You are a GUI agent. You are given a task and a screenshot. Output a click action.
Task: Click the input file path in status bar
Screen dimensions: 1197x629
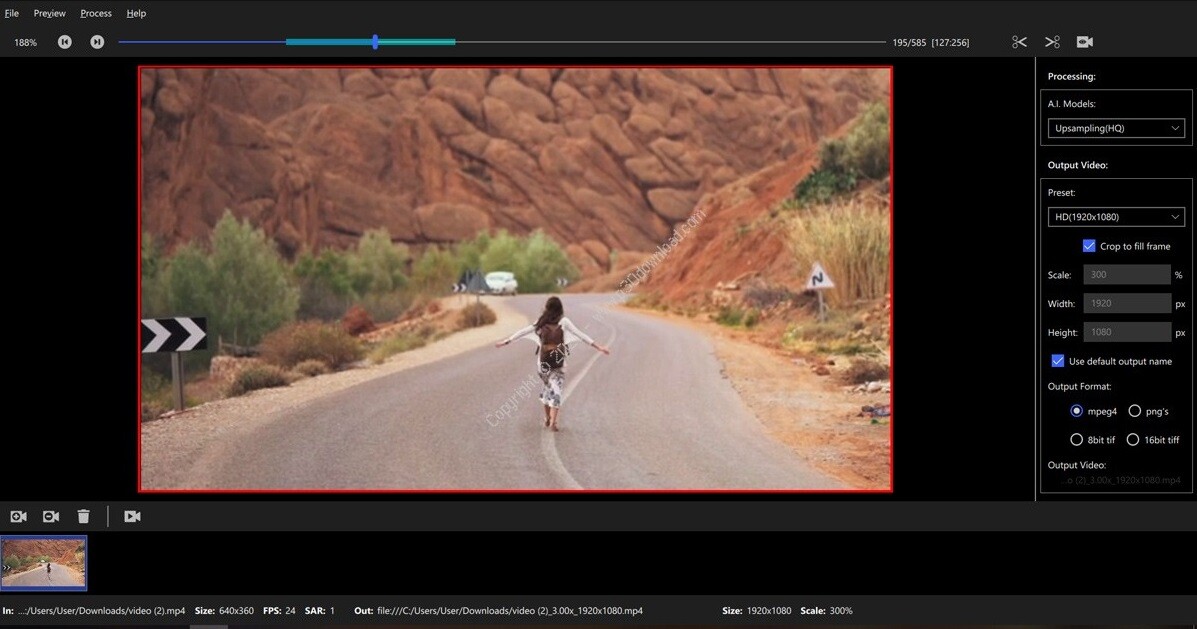point(101,611)
